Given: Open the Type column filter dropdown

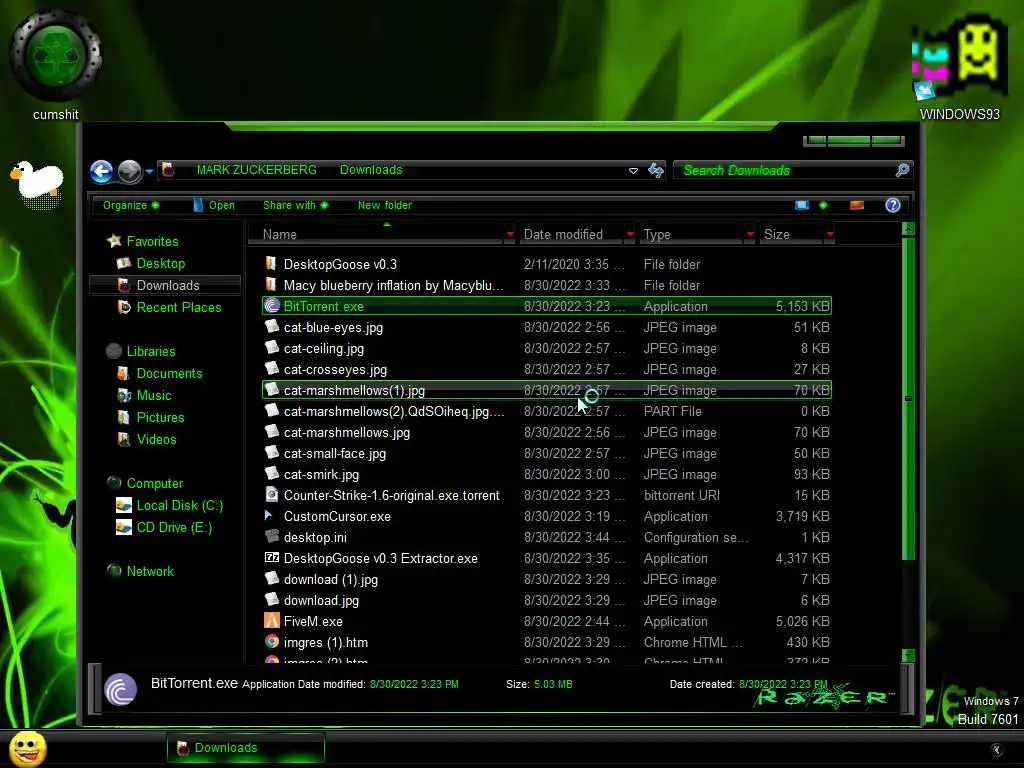Looking at the screenshot, I should tap(750, 234).
